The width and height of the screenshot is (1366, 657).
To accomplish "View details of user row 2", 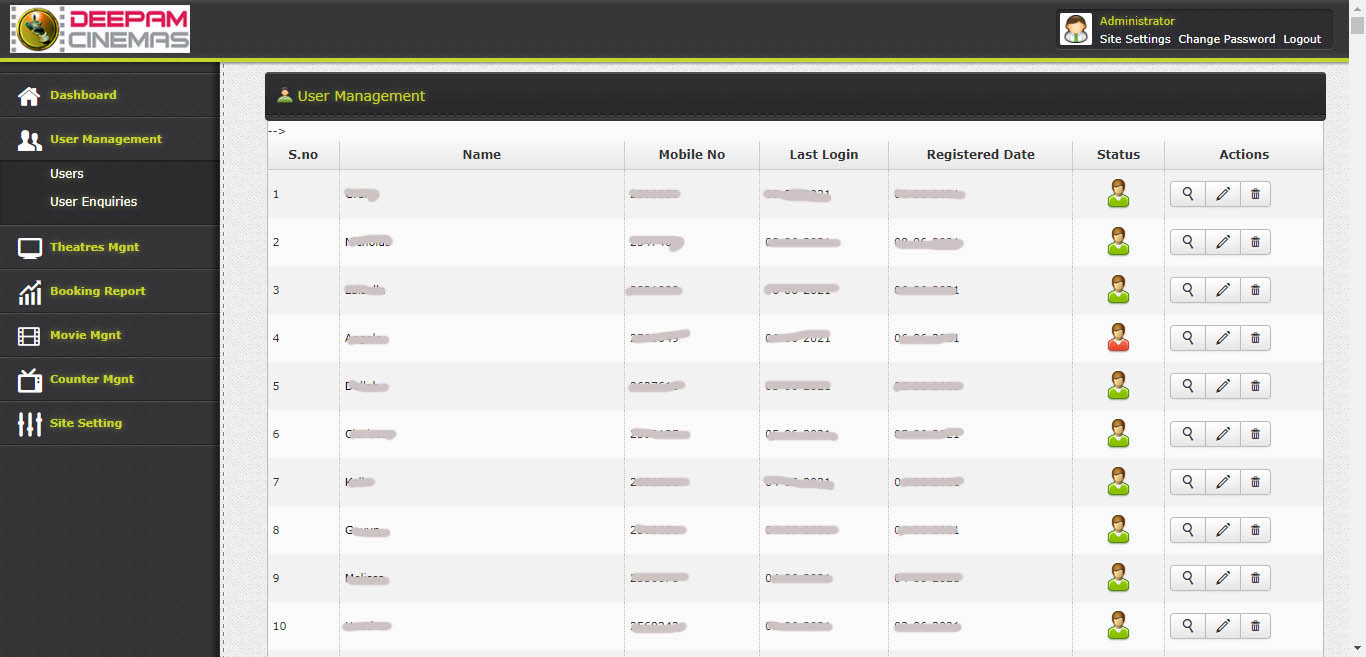I will click(x=1188, y=242).
